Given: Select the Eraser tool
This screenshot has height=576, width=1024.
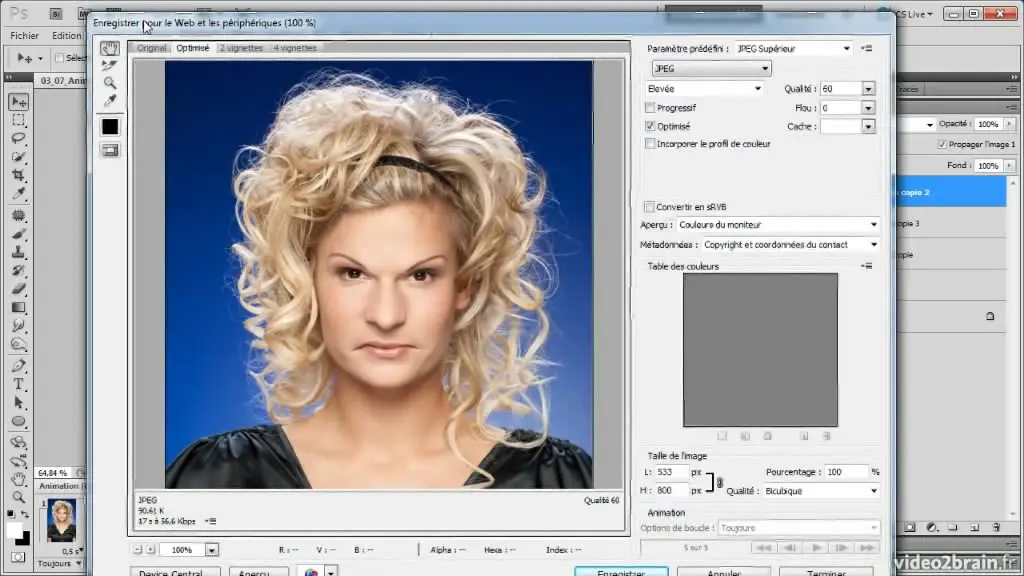Looking at the screenshot, I should click(18, 289).
